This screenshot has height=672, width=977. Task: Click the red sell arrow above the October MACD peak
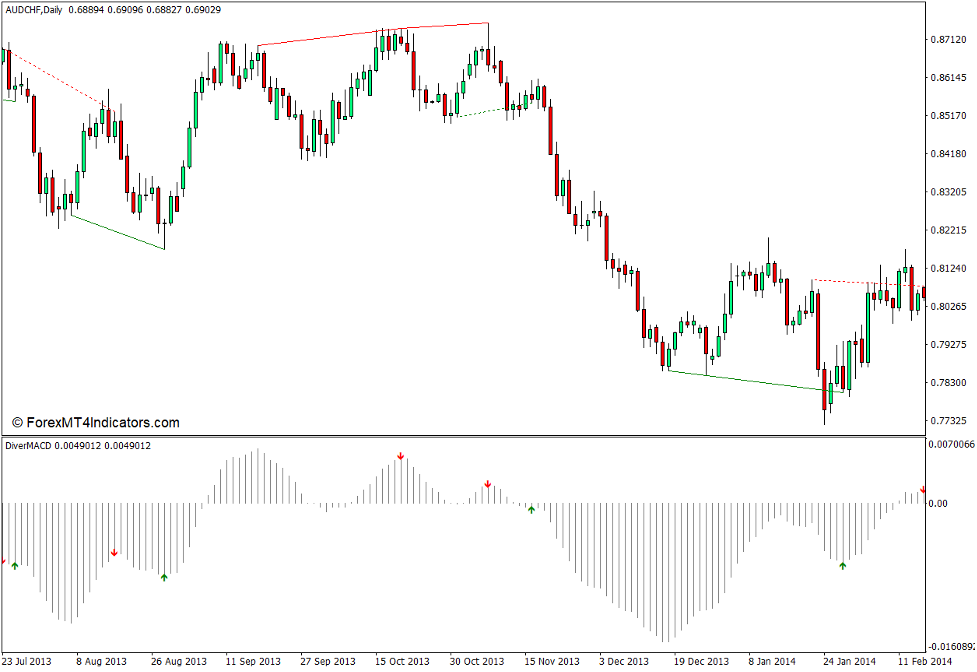coord(400,456)
